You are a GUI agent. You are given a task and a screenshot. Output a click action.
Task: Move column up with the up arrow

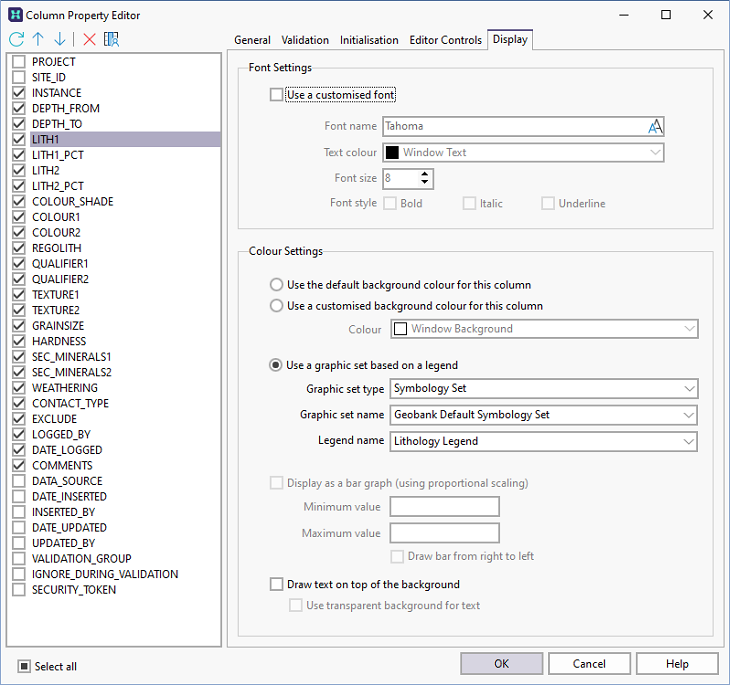pyautogui.click(x=38, y=40)
